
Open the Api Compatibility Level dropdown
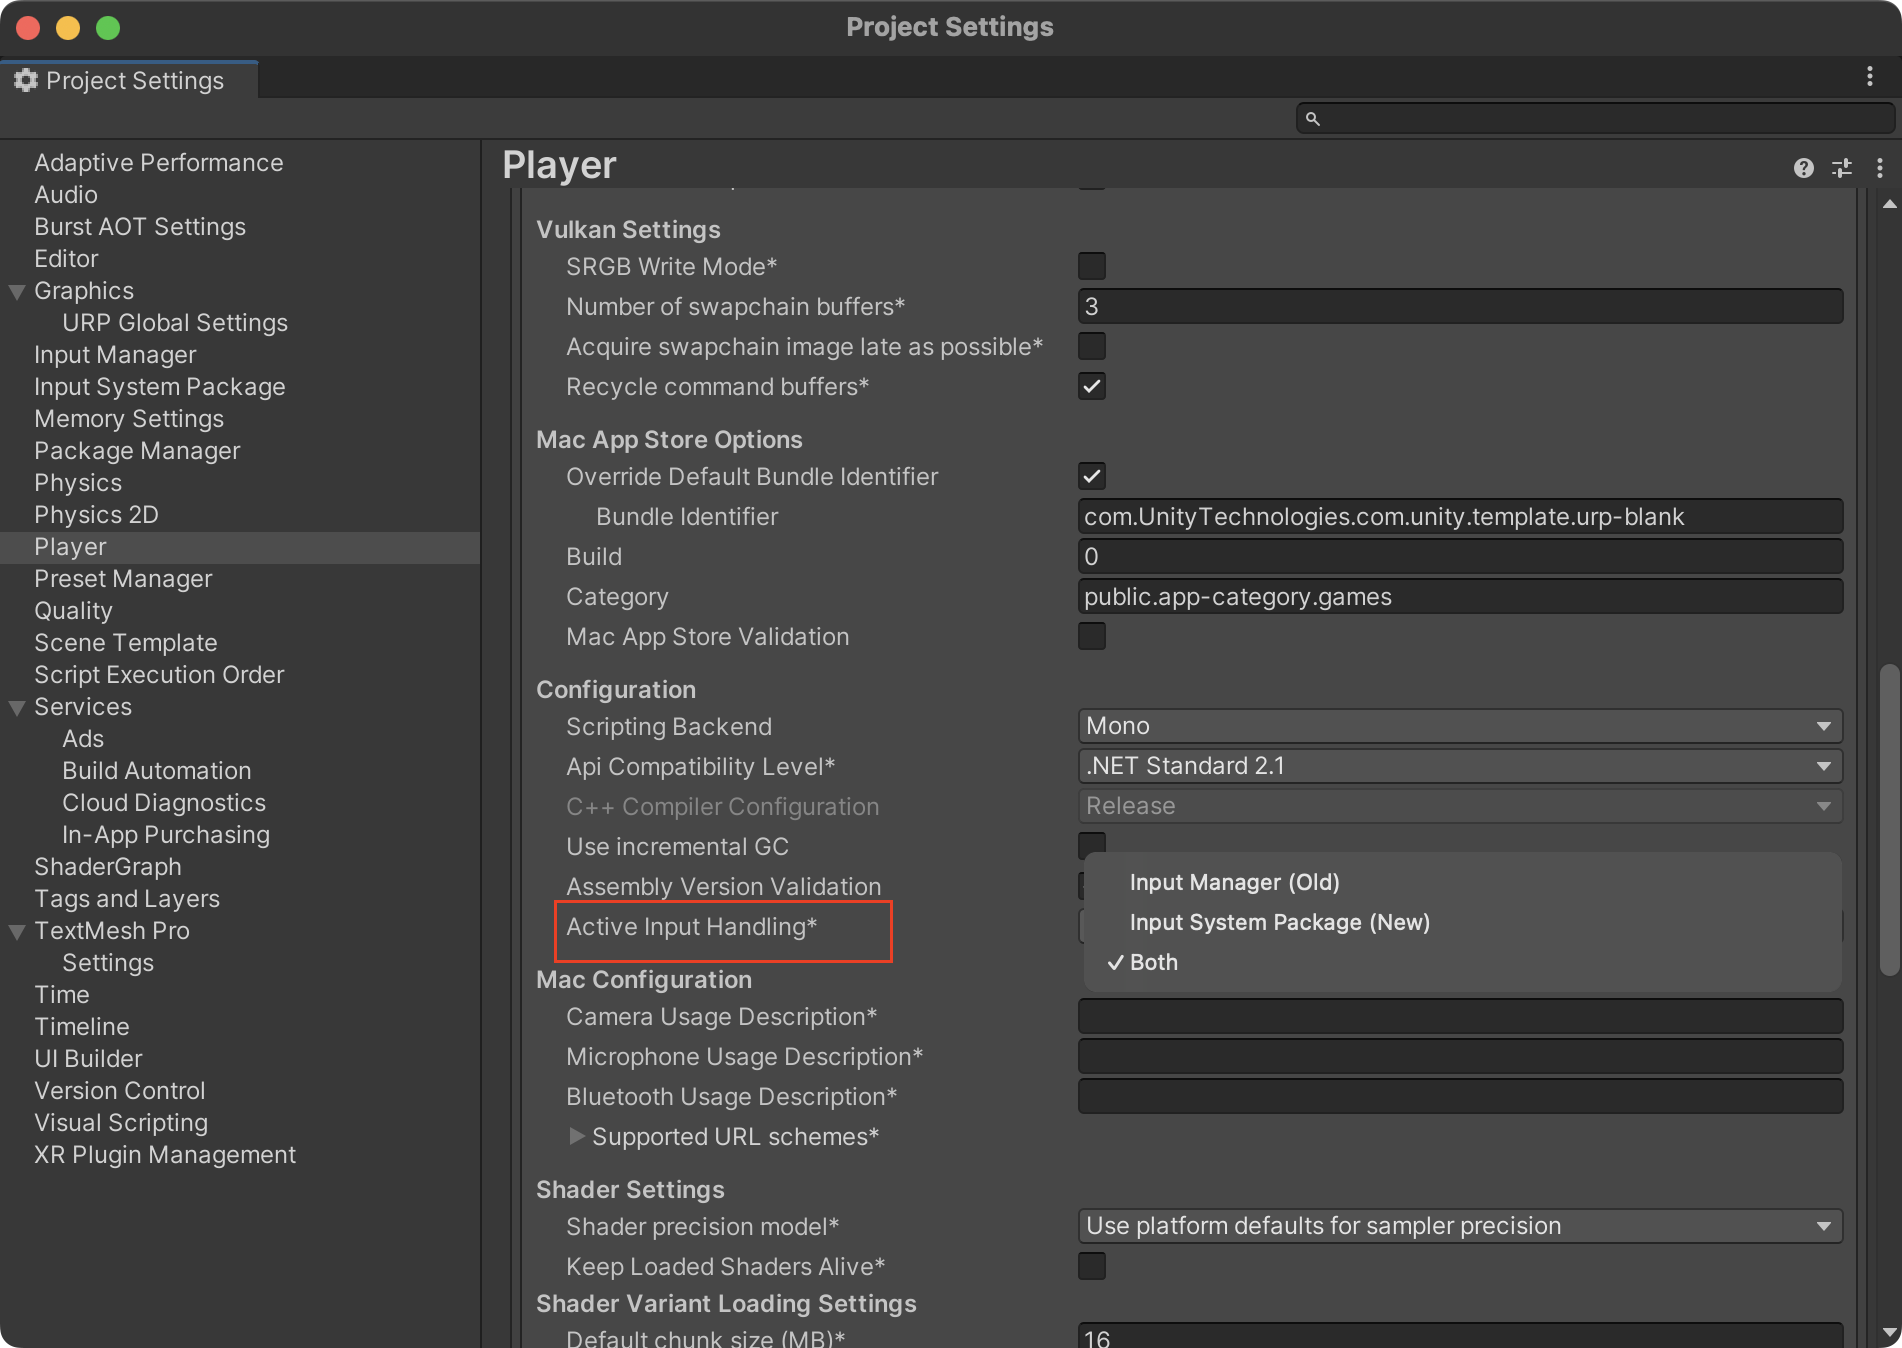click(x=1460, y=766)
